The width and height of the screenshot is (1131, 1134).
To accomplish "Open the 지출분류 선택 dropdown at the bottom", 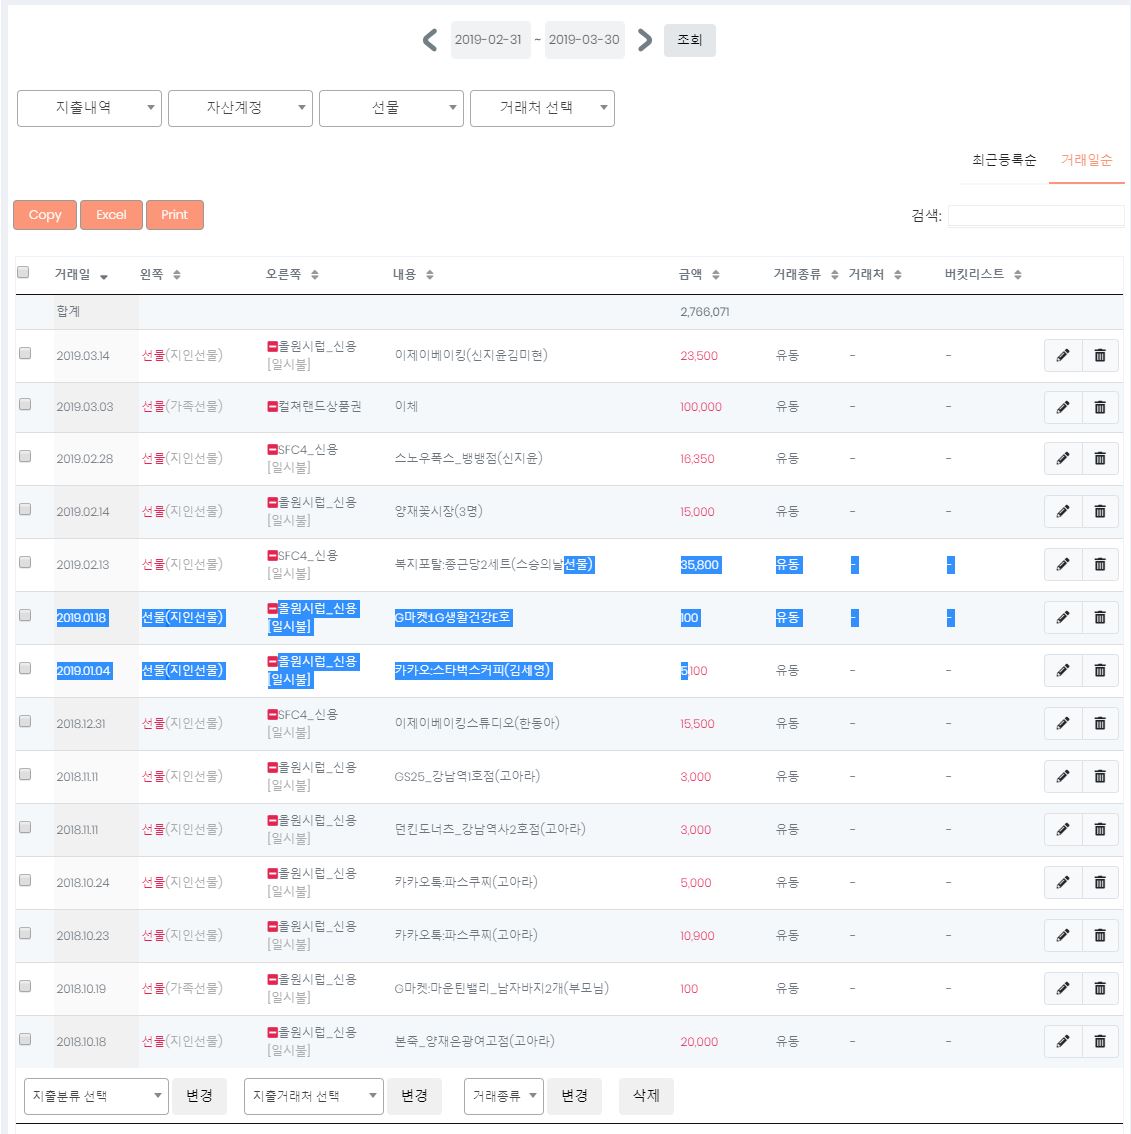I will [x=96, y=1096].
